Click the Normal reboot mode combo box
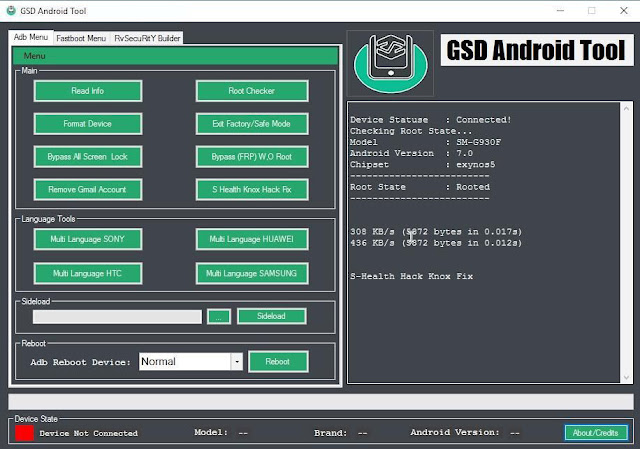640x449 pixels. coord(191,362)
